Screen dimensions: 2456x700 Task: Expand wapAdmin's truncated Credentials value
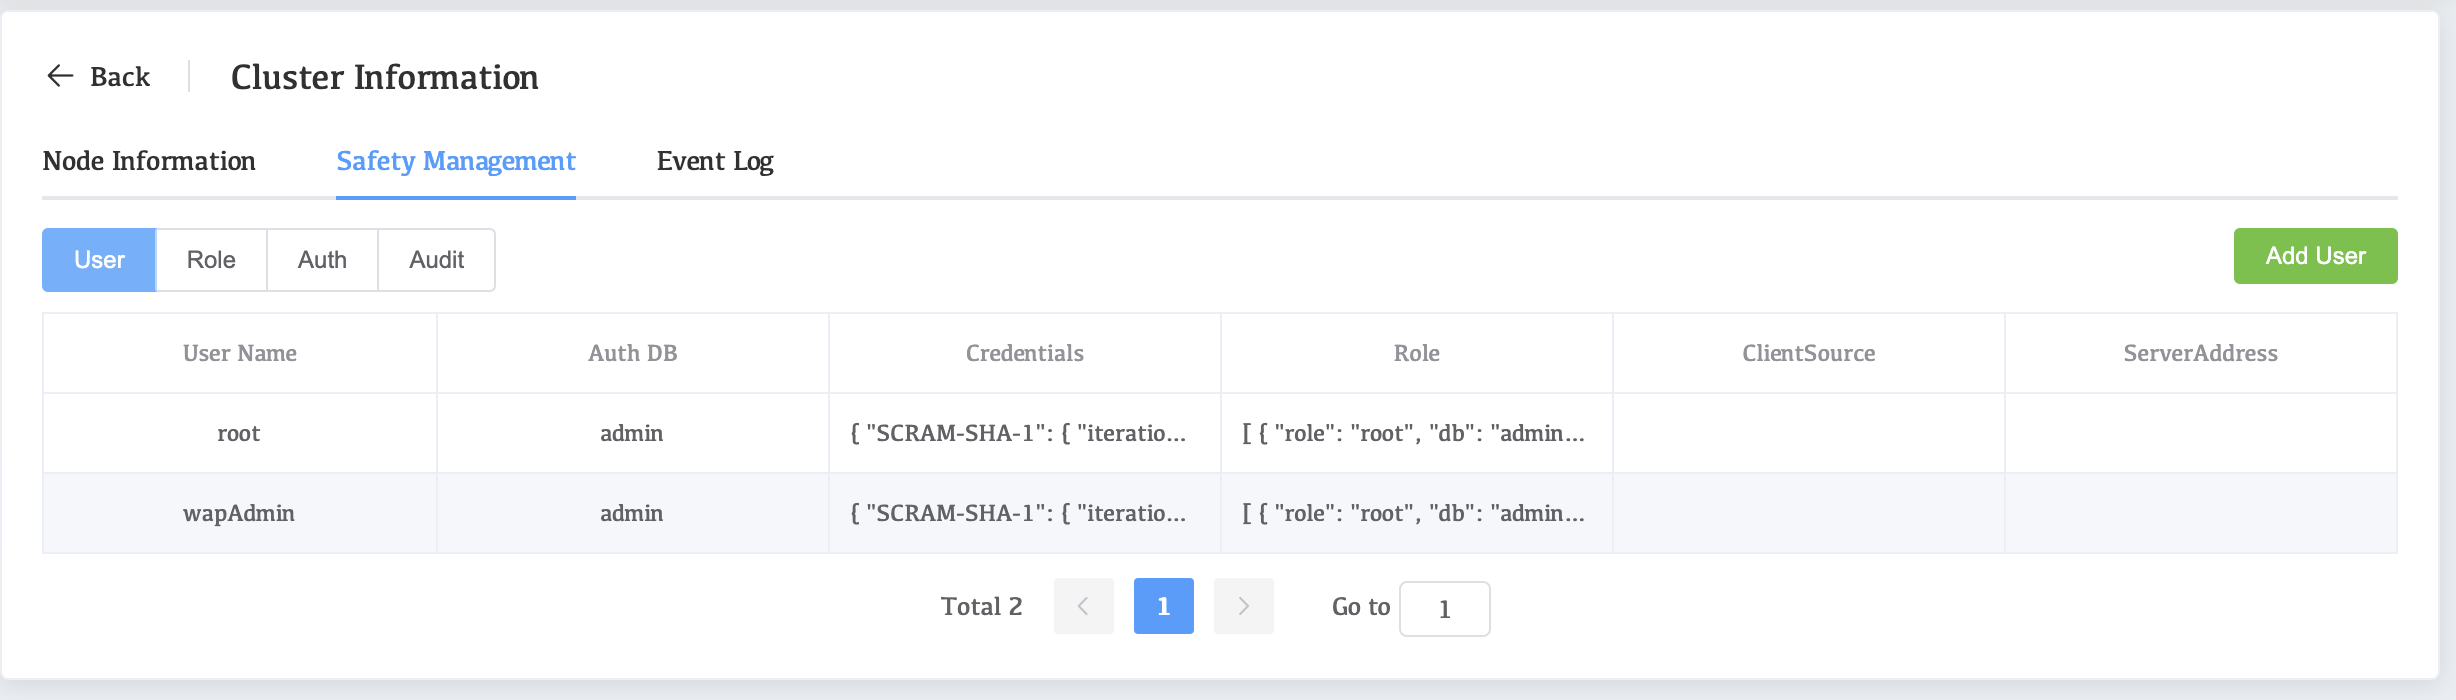coord(1018,513)
